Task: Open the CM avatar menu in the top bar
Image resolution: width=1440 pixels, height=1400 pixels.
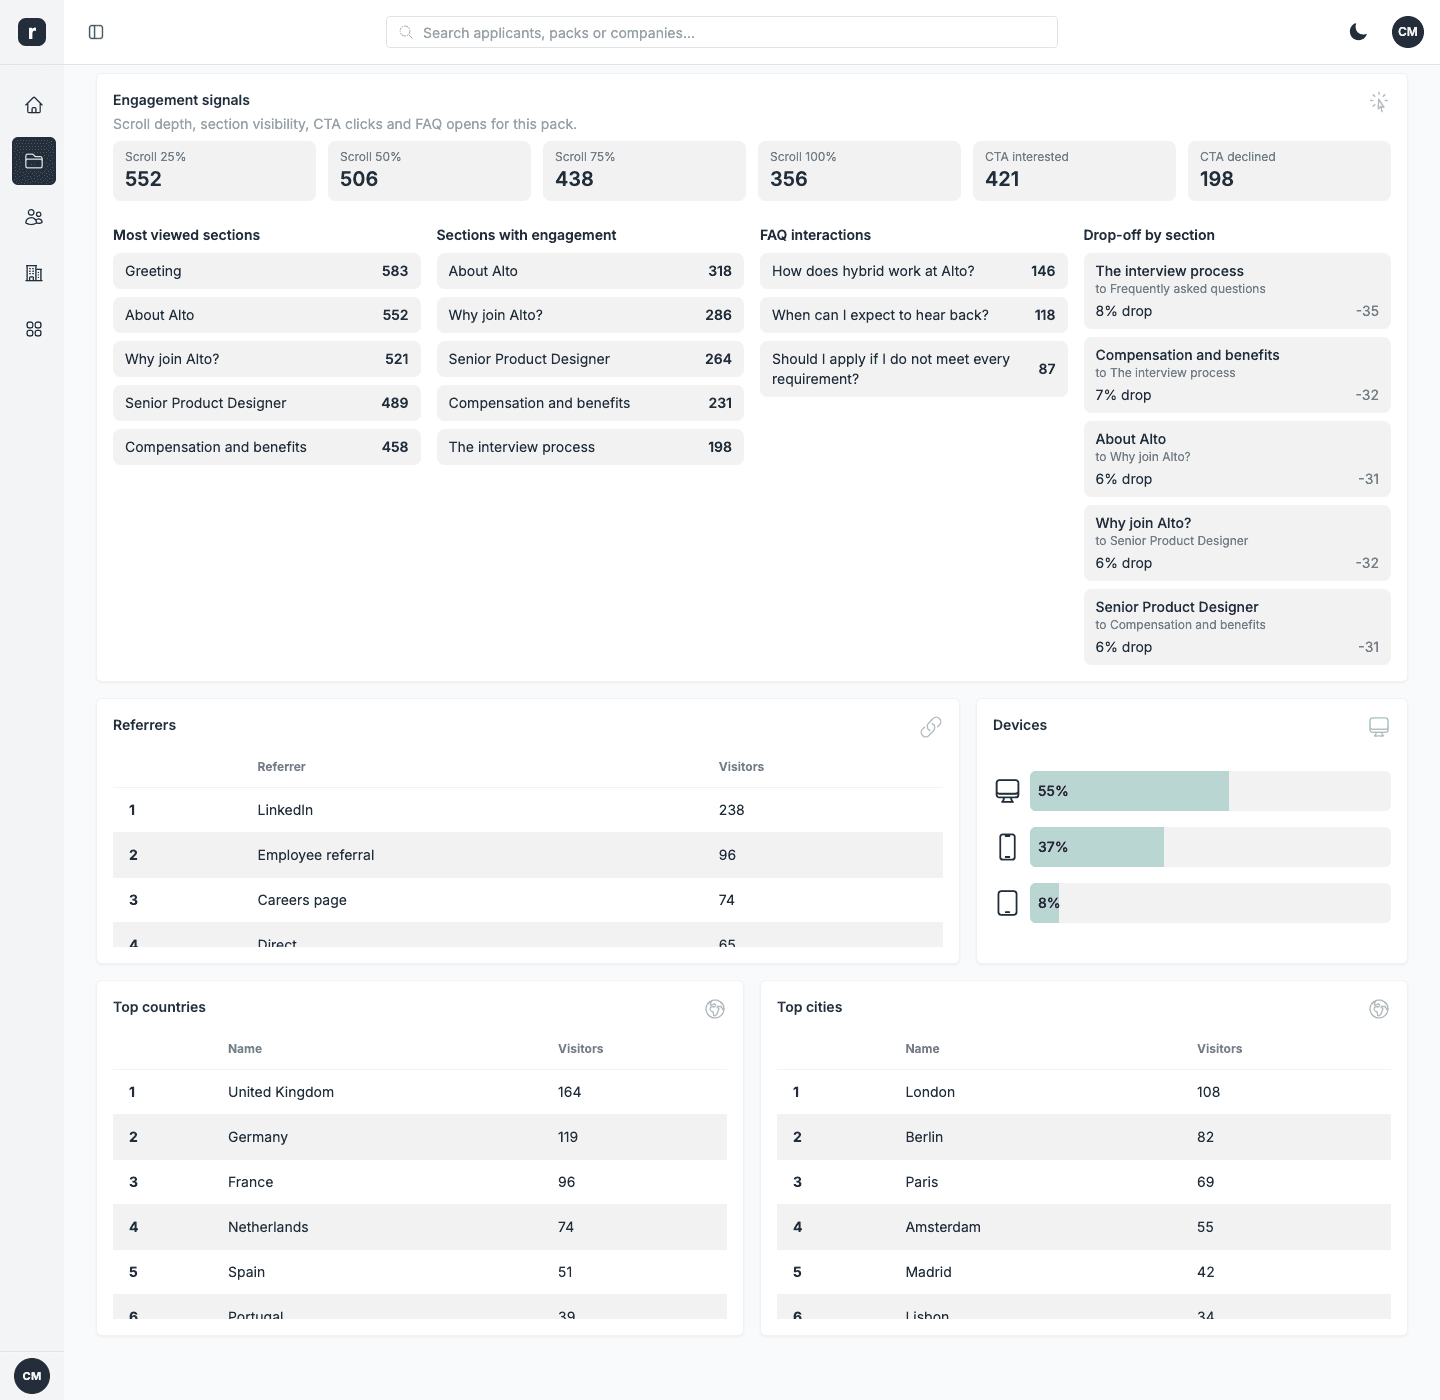Action: [1408, 32]
